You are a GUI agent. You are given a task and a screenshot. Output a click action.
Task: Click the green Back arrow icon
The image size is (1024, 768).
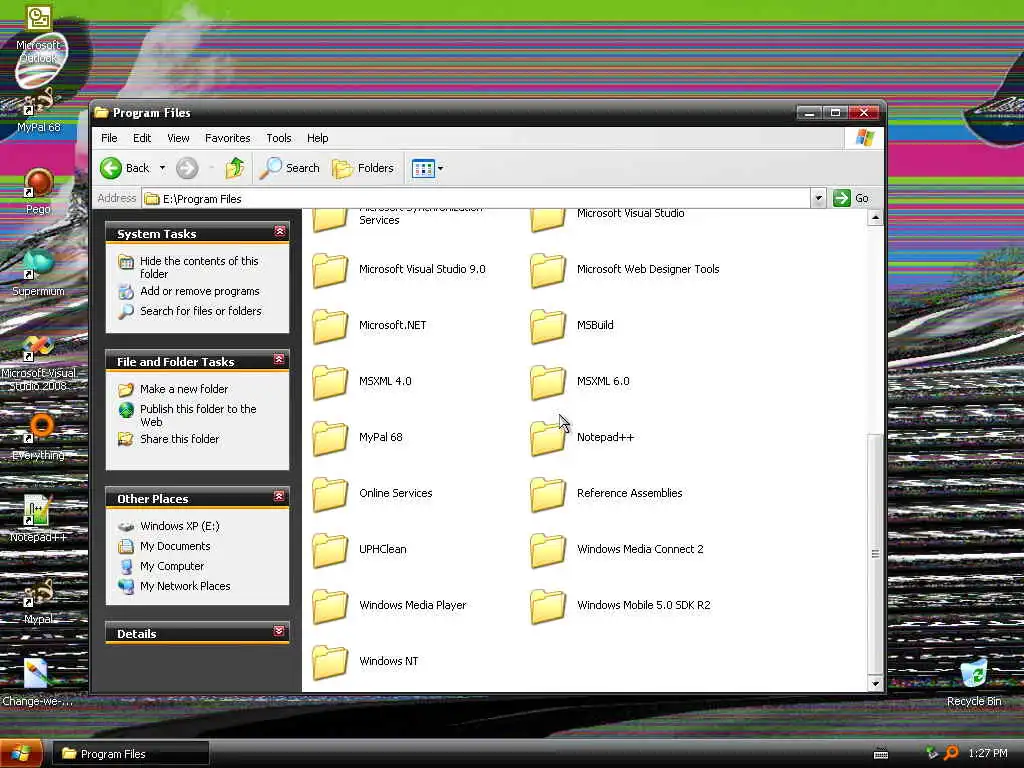click(111, 168)
